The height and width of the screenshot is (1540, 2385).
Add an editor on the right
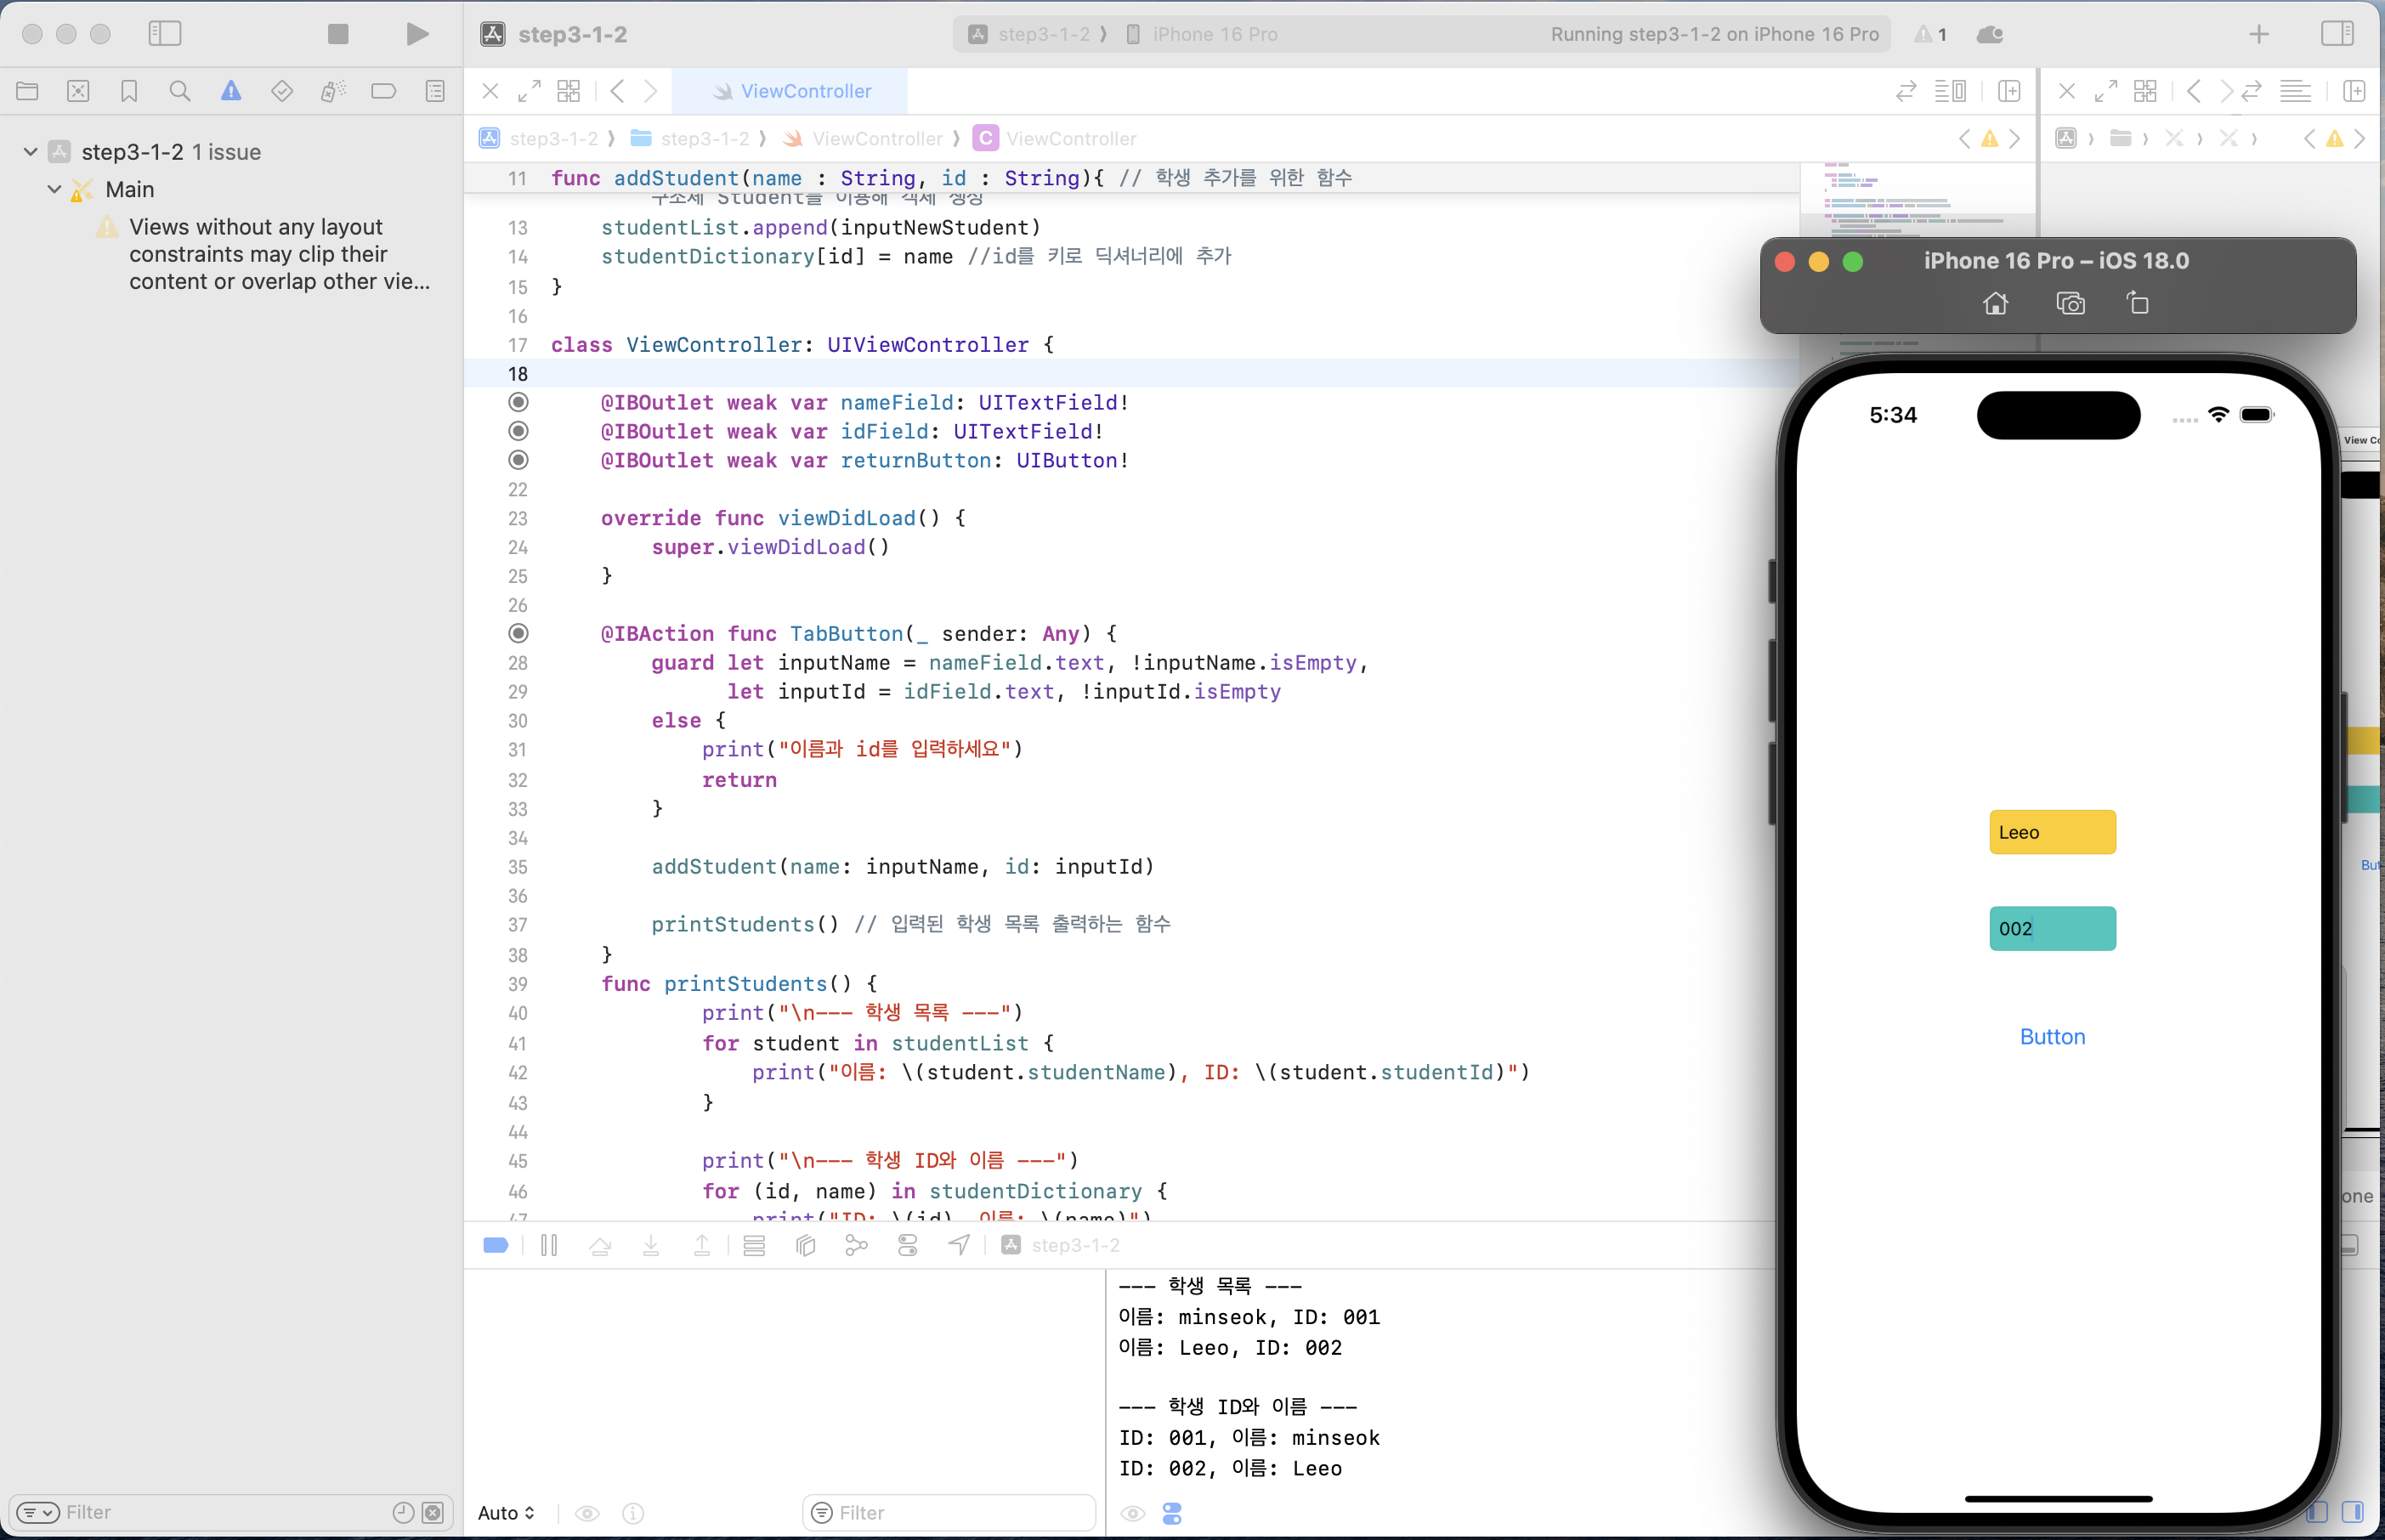coord(2009,91)
